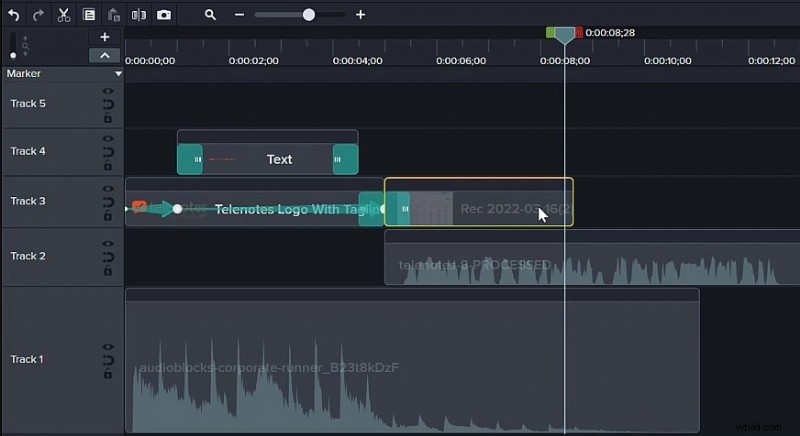Lock Track 2 with padlock icon
800x436 pixels.
(108, 271)
